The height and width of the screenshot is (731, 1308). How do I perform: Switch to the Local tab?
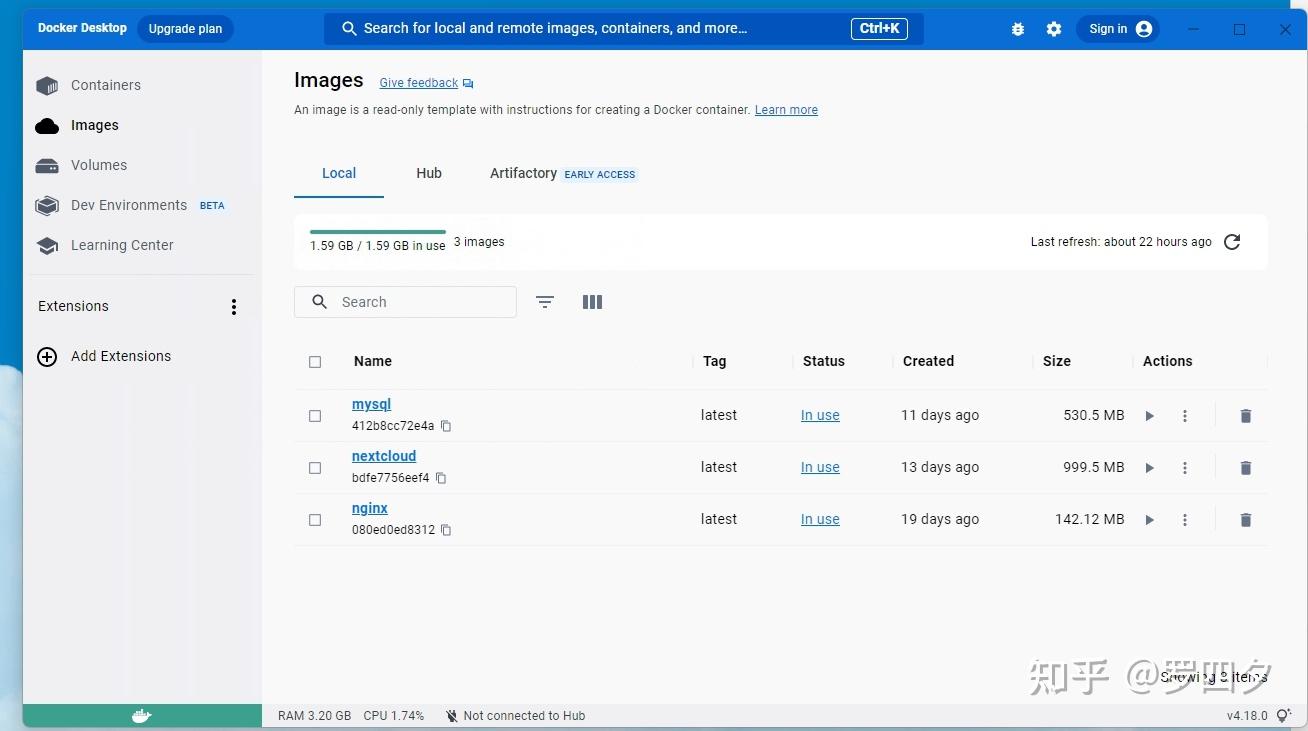(339, 173)
